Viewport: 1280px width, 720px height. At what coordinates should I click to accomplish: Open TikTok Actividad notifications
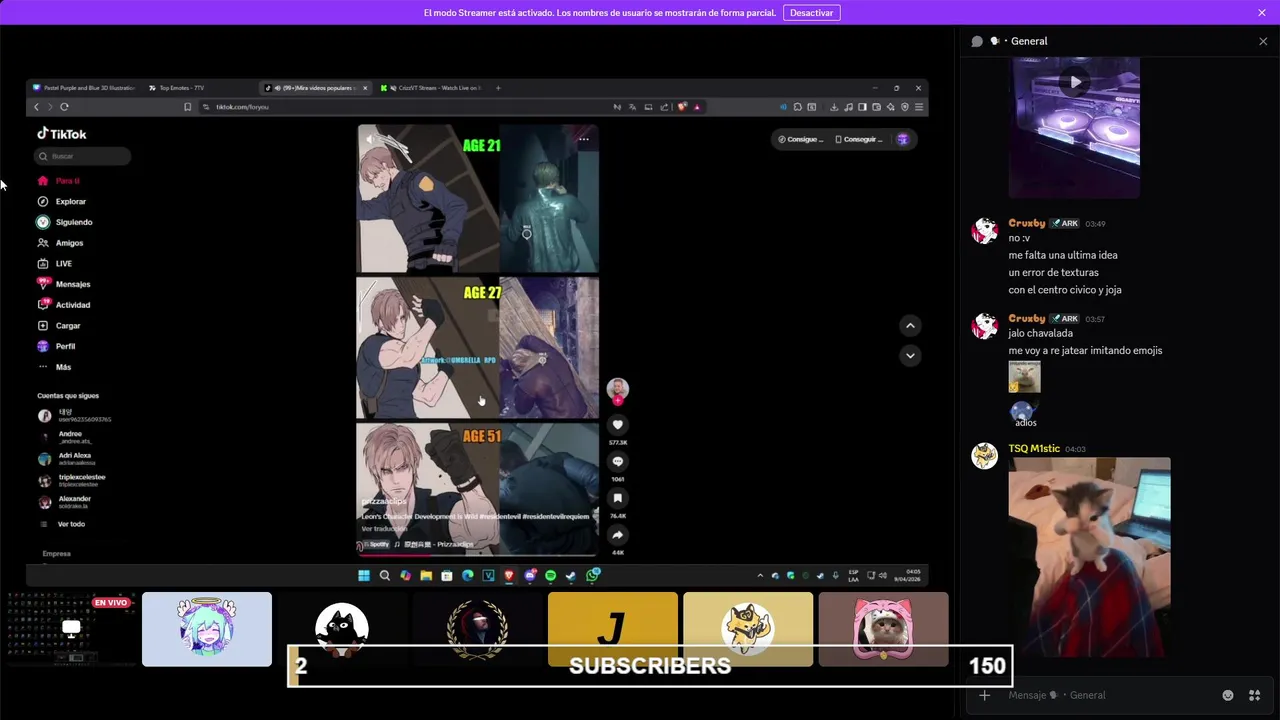tap(64, 305)
